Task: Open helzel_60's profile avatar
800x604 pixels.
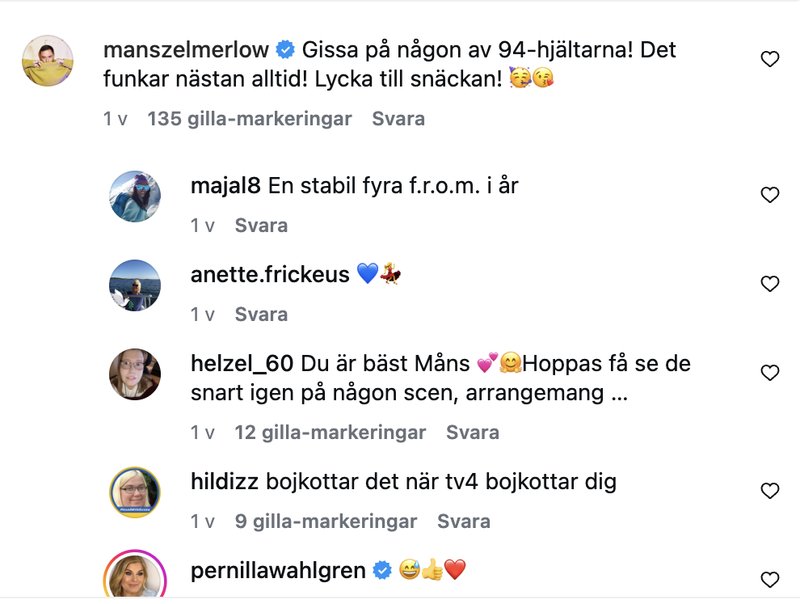Action: [134, 374]
